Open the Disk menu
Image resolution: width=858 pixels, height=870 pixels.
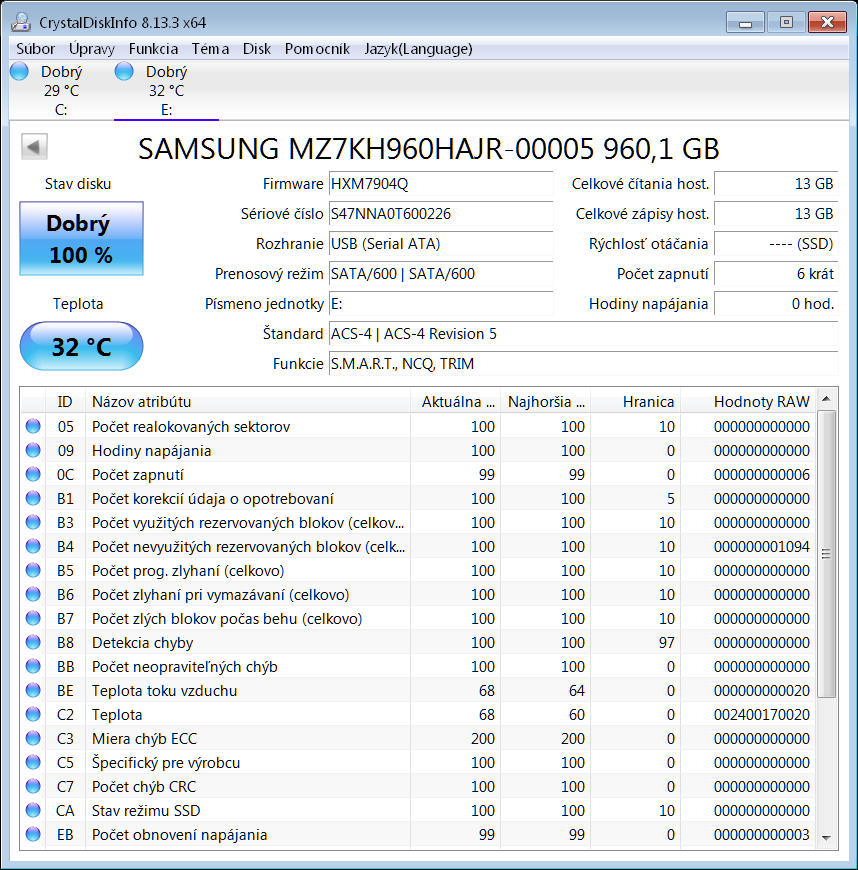256,48
